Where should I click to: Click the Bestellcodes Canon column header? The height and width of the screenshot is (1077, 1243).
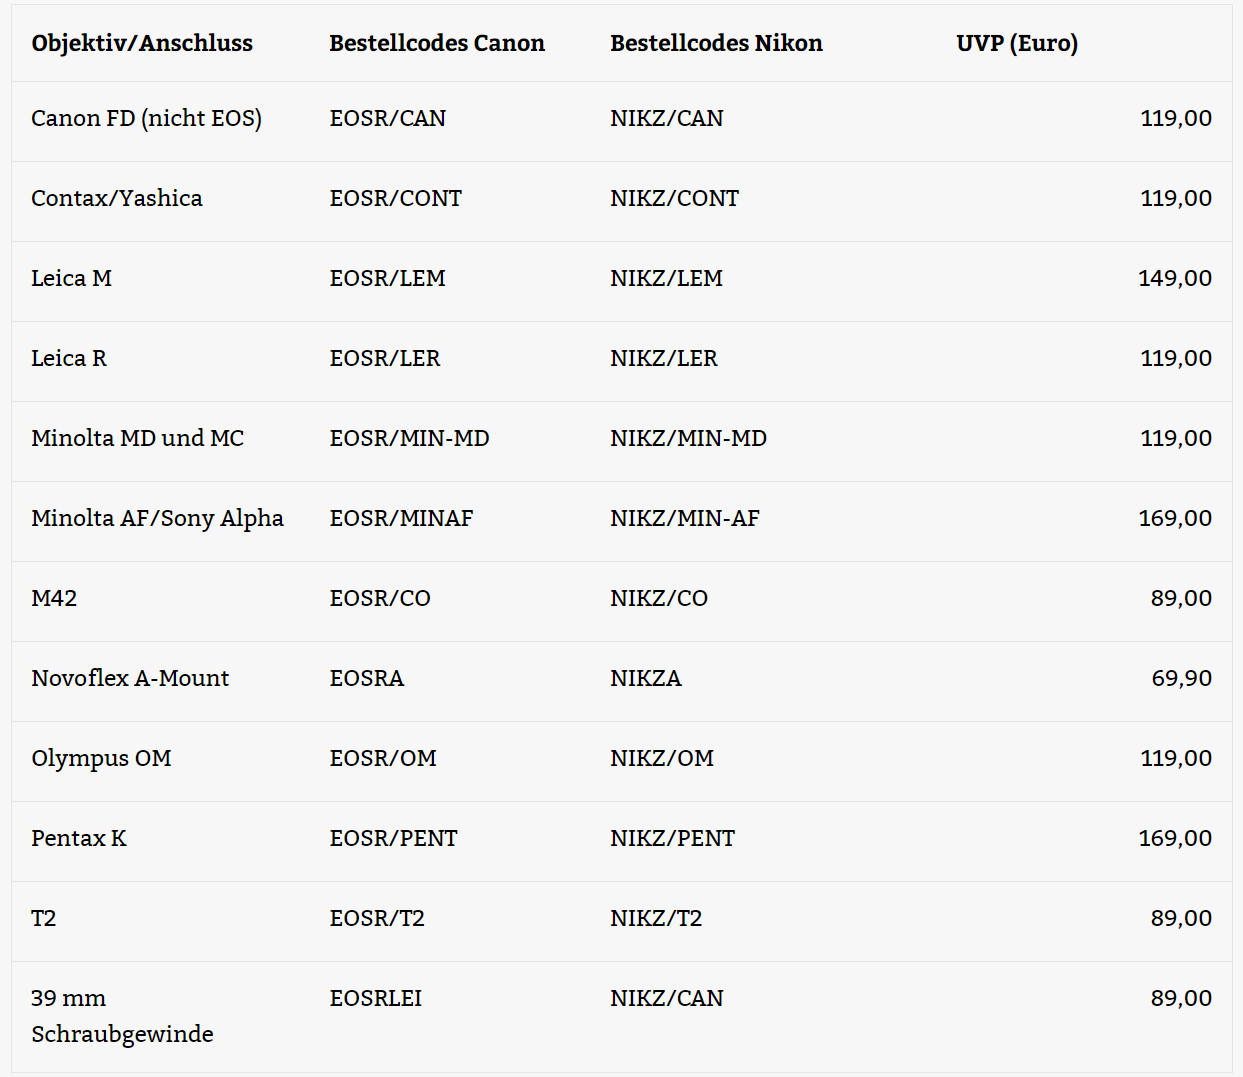[437, 43]
